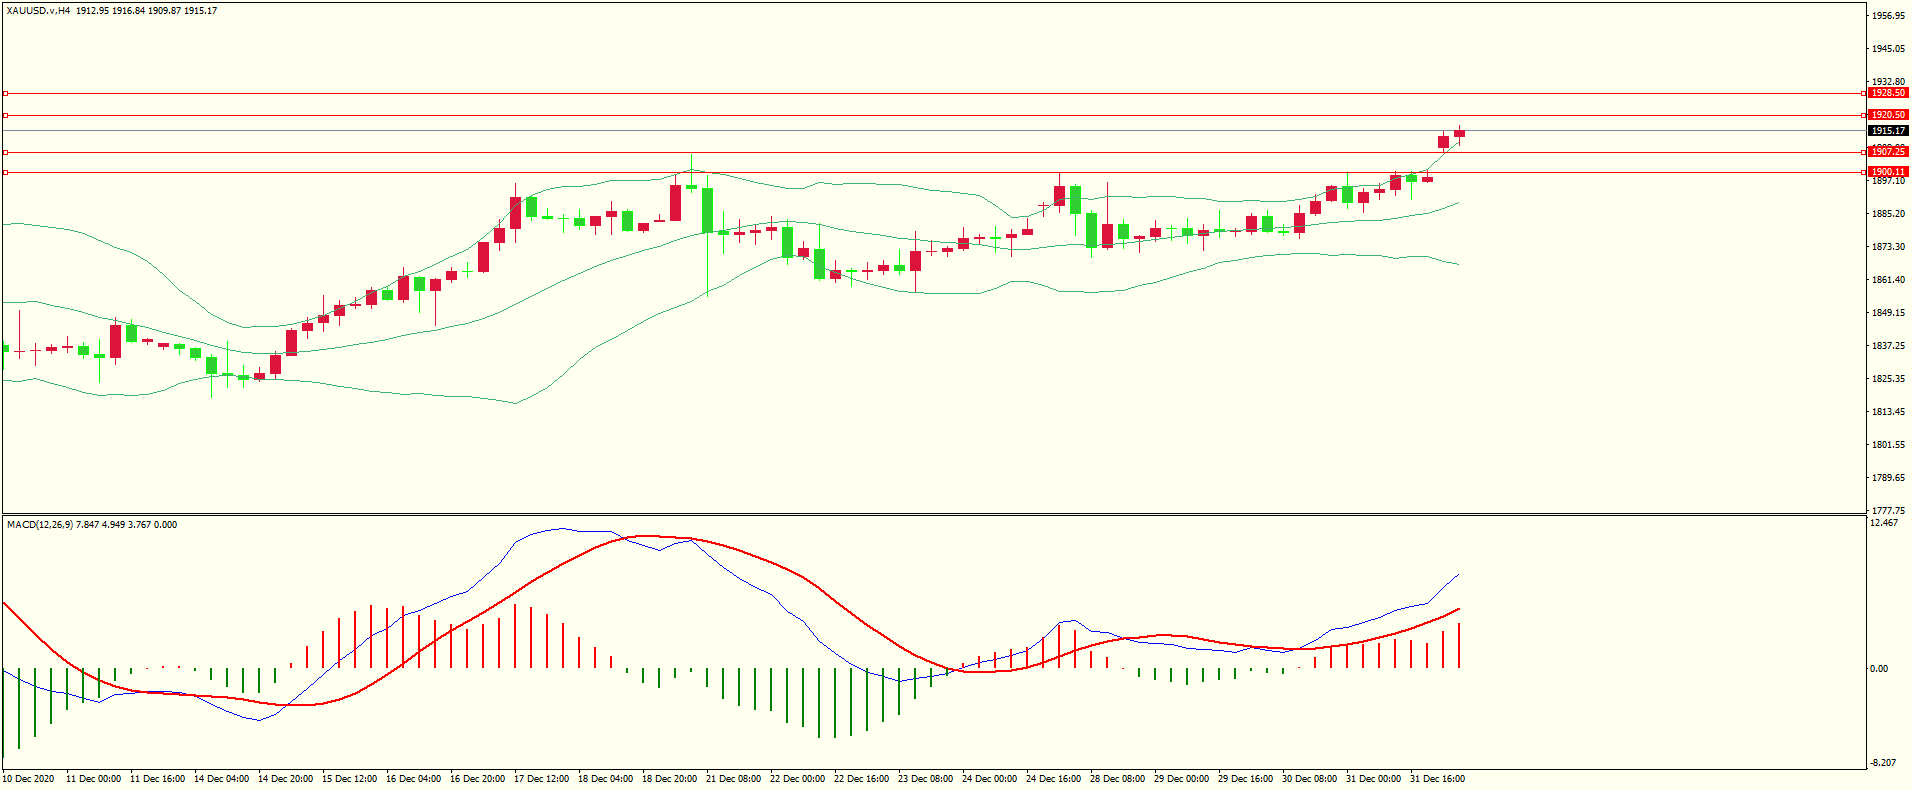
Task: Click the 1801.55 price scale value
Action: pos(1888,445)
